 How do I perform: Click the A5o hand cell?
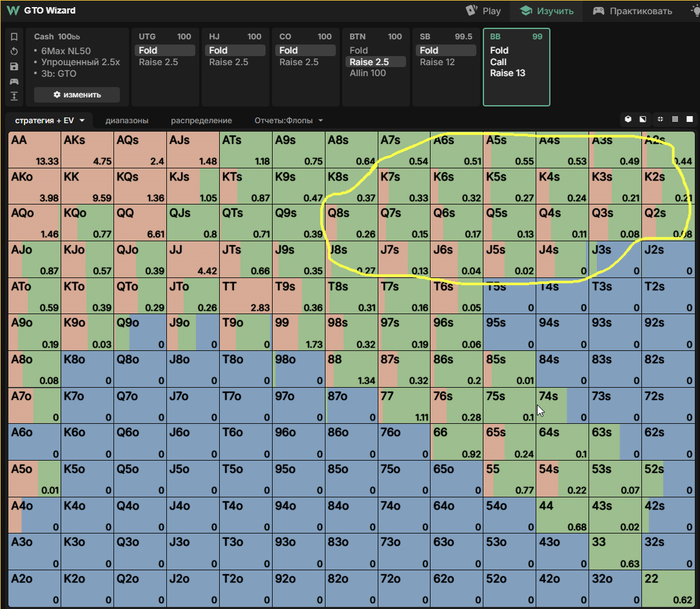[x=34, y=479]
